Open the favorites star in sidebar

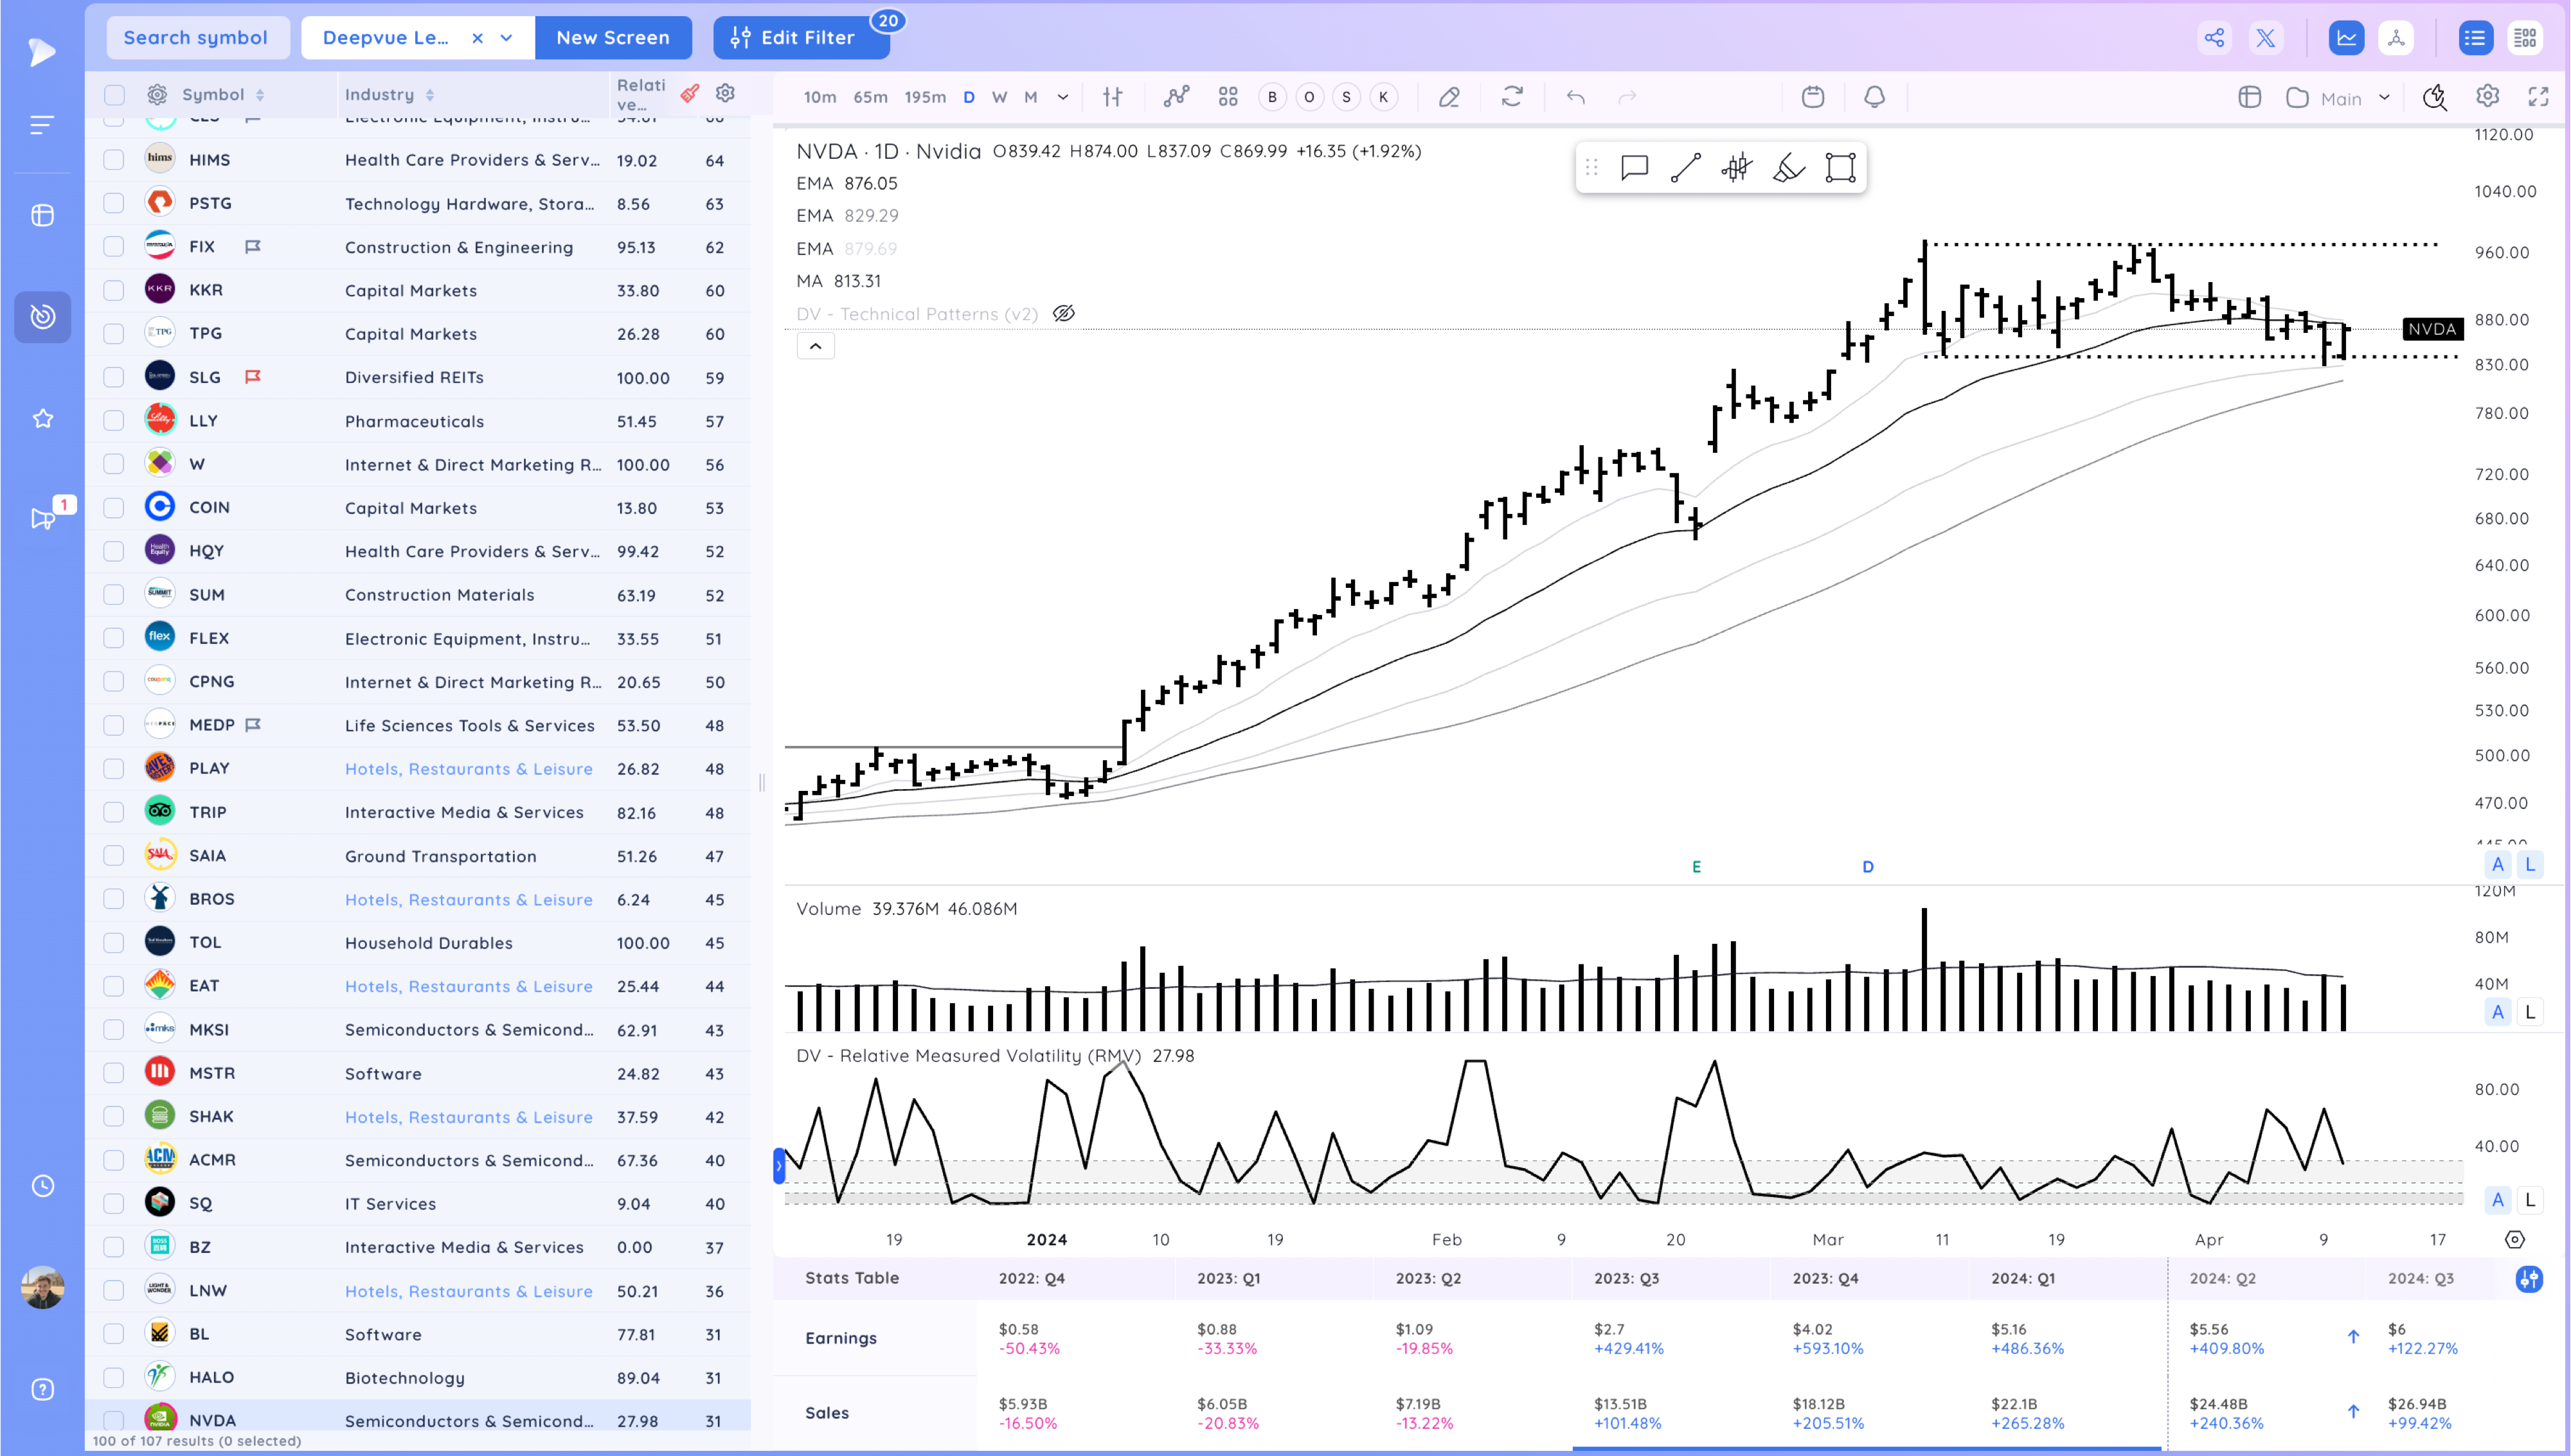tap(42, 418)
